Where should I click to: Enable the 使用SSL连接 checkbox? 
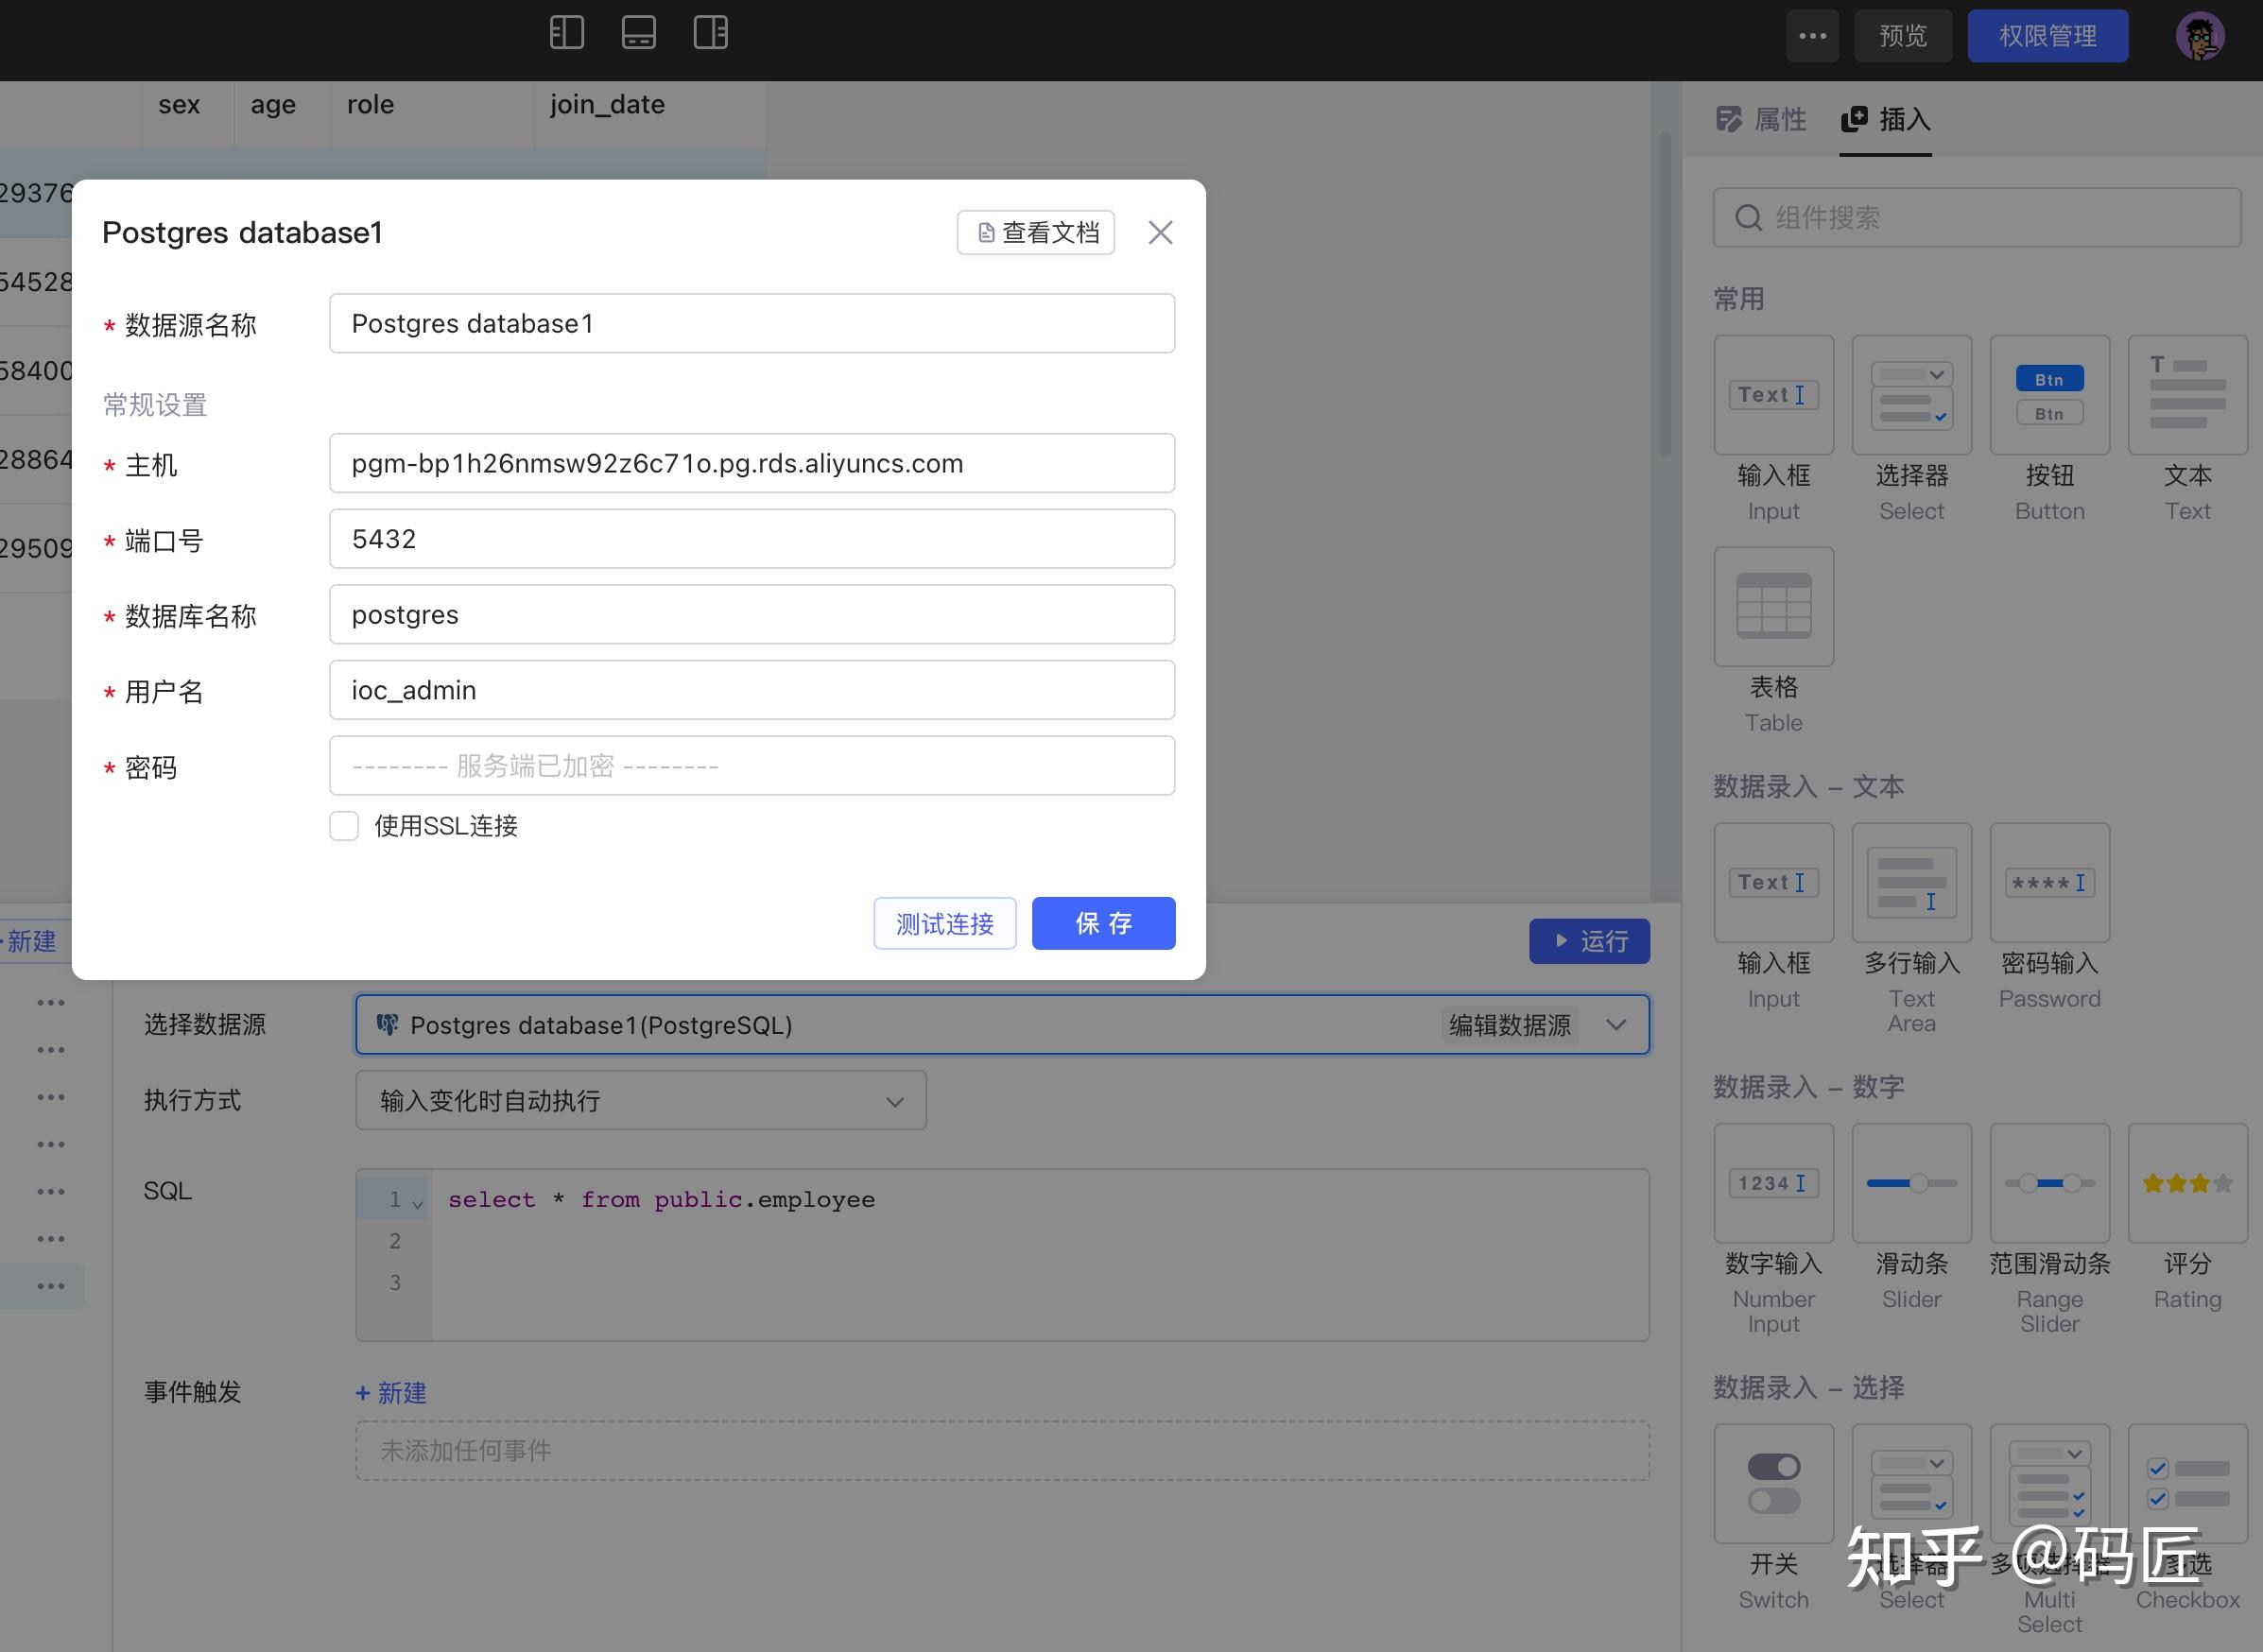click(343, 826)
